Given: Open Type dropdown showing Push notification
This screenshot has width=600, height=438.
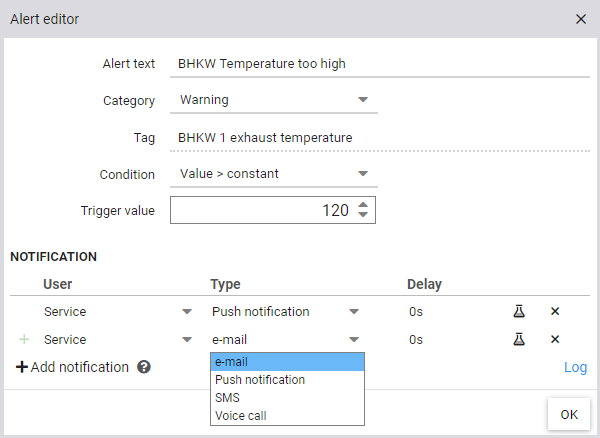Looking at the screenshot, I should pos(285,312).
